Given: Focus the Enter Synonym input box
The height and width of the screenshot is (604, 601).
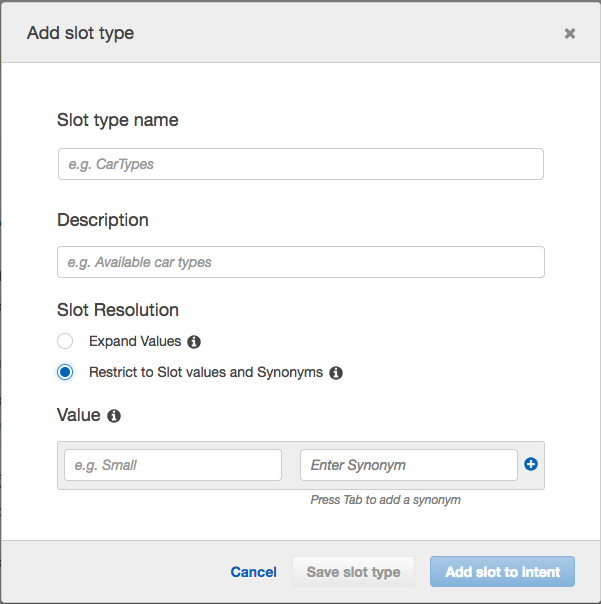Looking at the screenshot, I should pyautogui.click(x=408, y=465).
